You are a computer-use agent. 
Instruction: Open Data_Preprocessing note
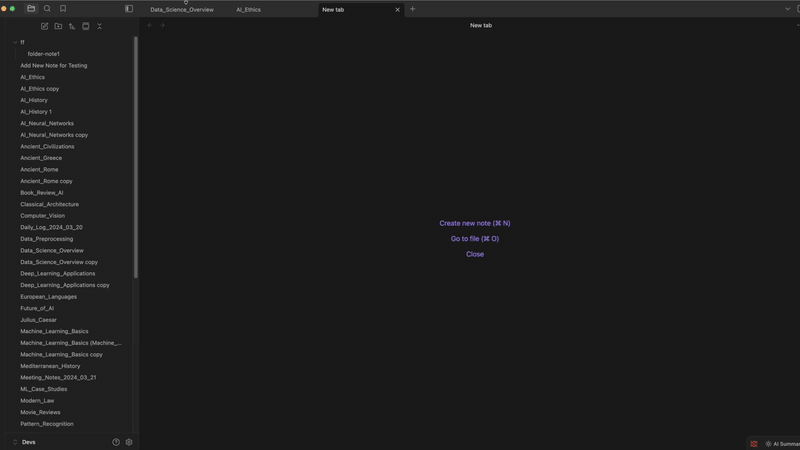pos(46,239)
